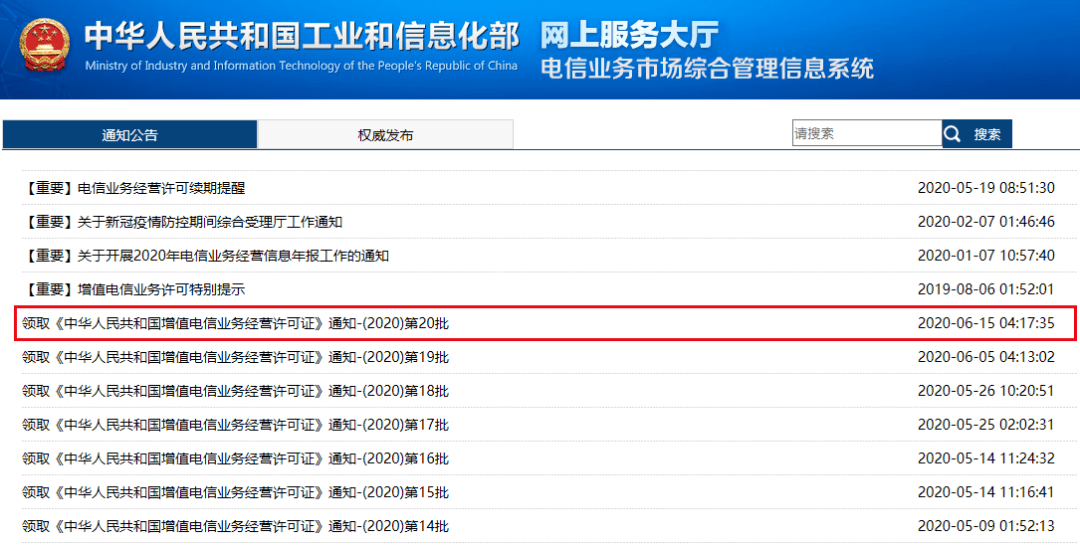This screenshot has height=546, width=1080.
Task: Click the English ministry name text
Action: 302,66
